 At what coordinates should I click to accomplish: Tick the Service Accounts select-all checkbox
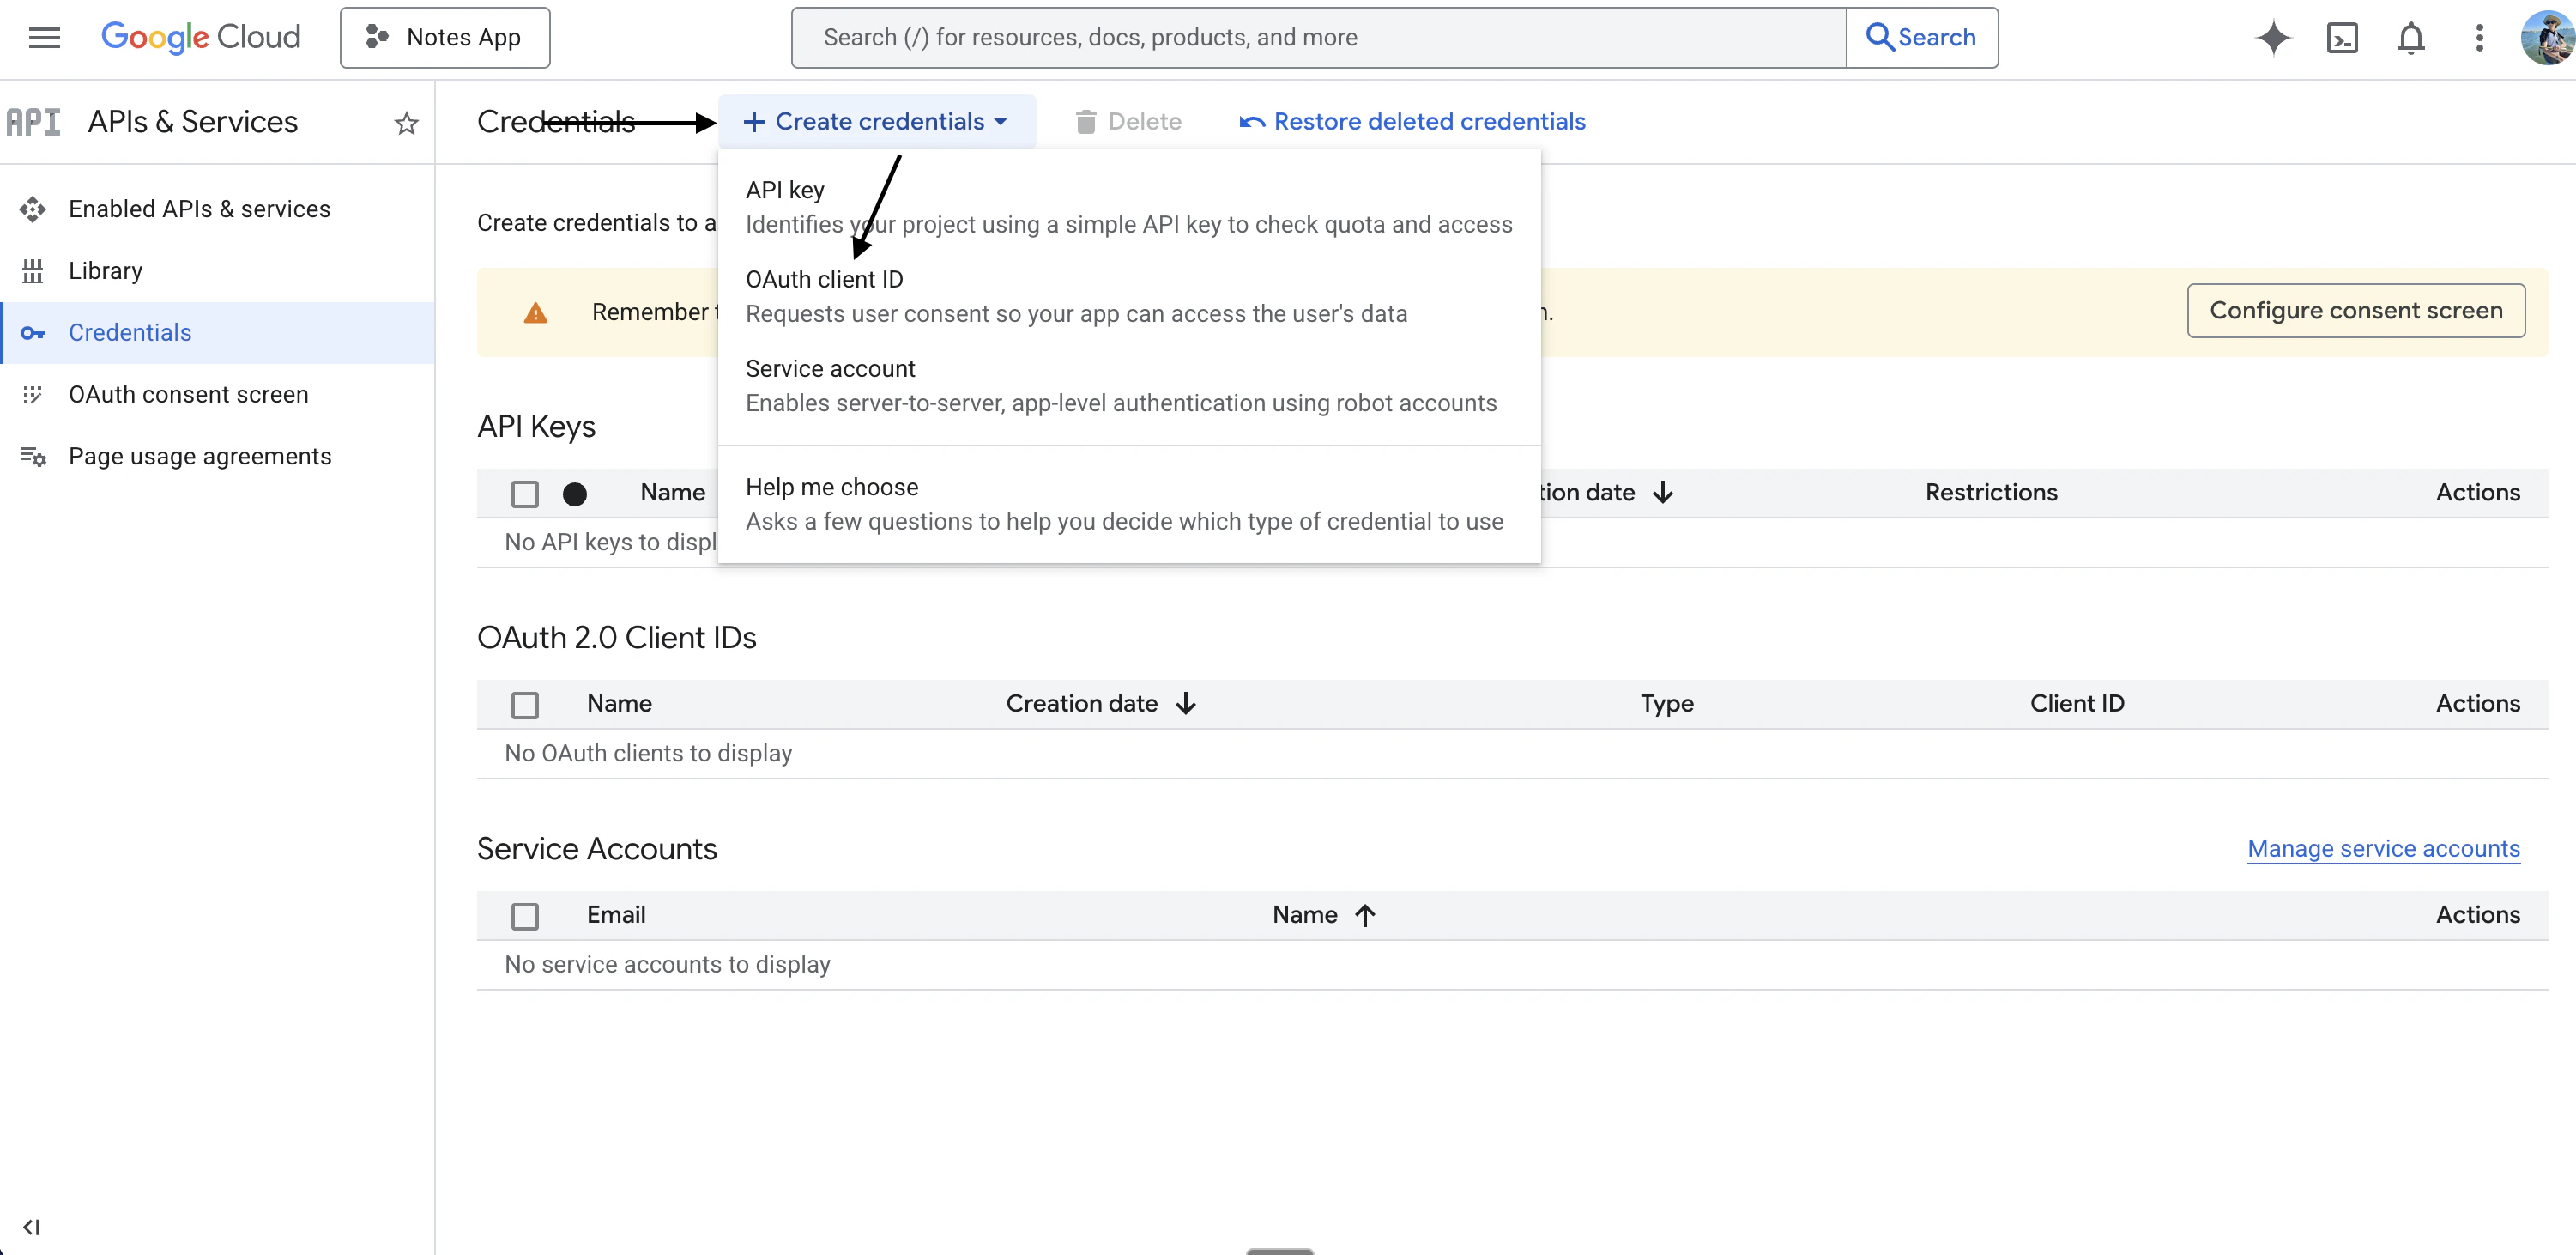524,916
